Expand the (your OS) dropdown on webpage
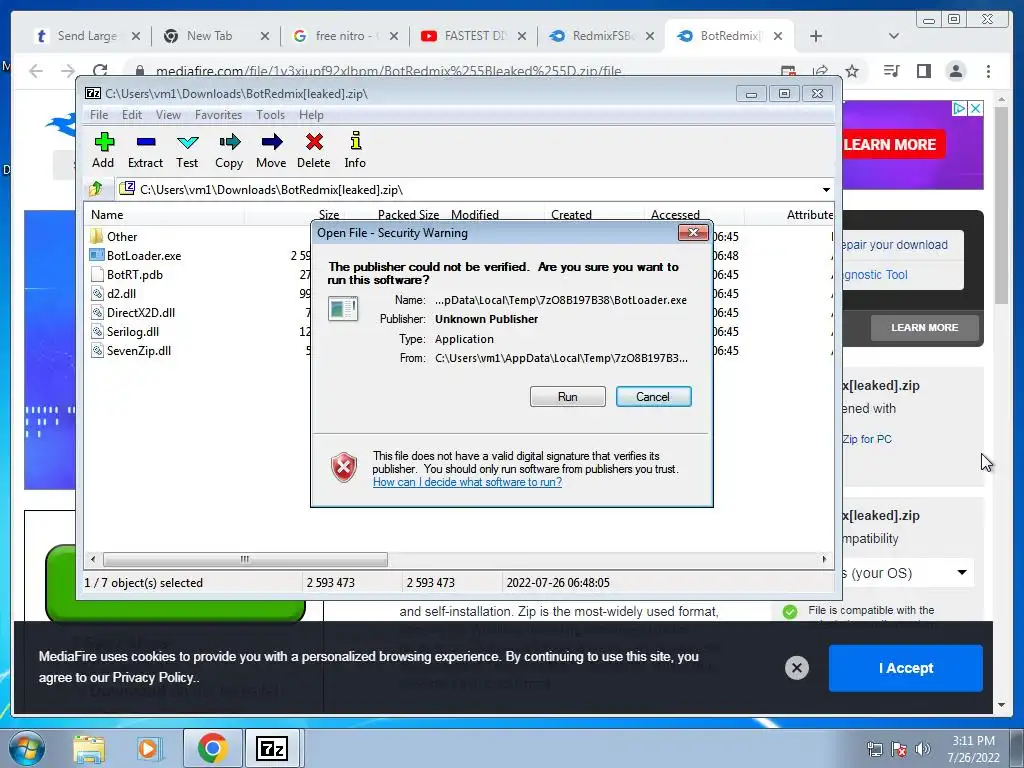The image size is (1024, 768). (x=908, y=573)
